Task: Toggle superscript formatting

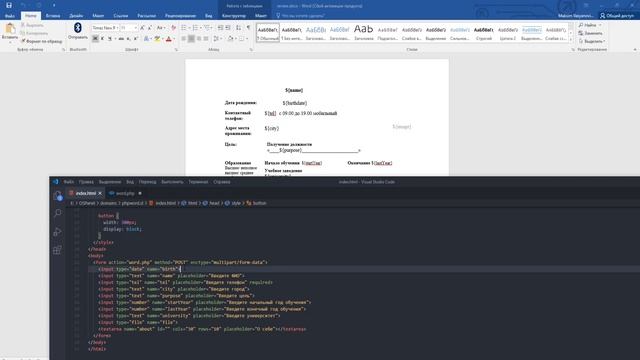Action: 136,38
